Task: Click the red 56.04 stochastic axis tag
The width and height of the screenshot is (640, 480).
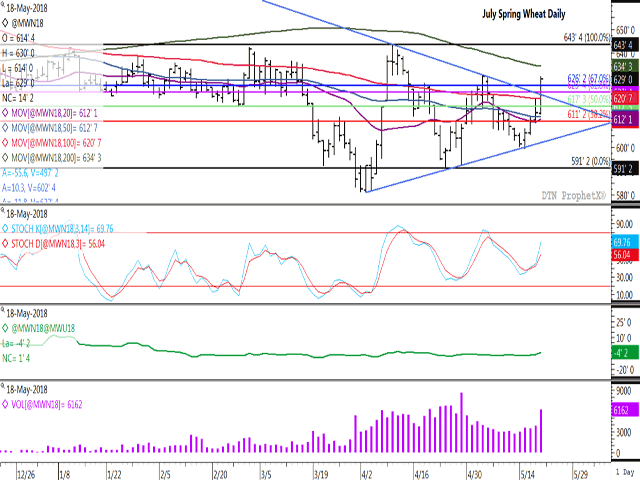Action: (x=625, y=255)
